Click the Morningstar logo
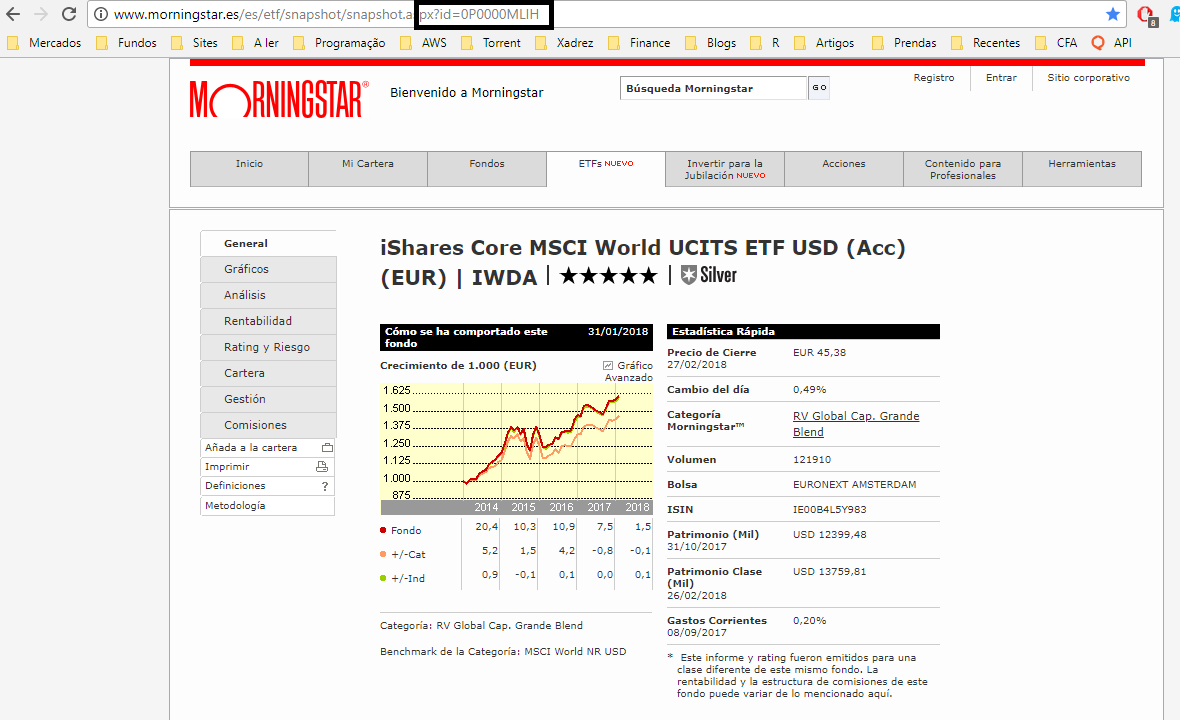Screen dimensions: 1180x720 [279, 98]
